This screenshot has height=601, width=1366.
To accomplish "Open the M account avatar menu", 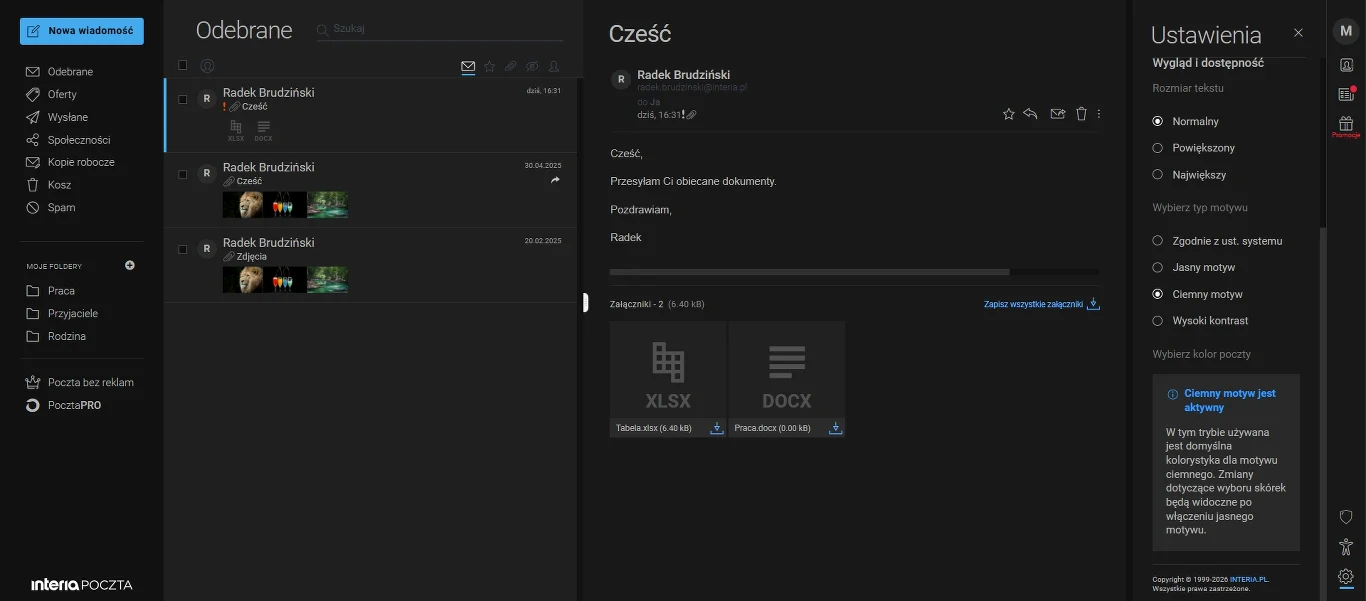I will 1346,31.
